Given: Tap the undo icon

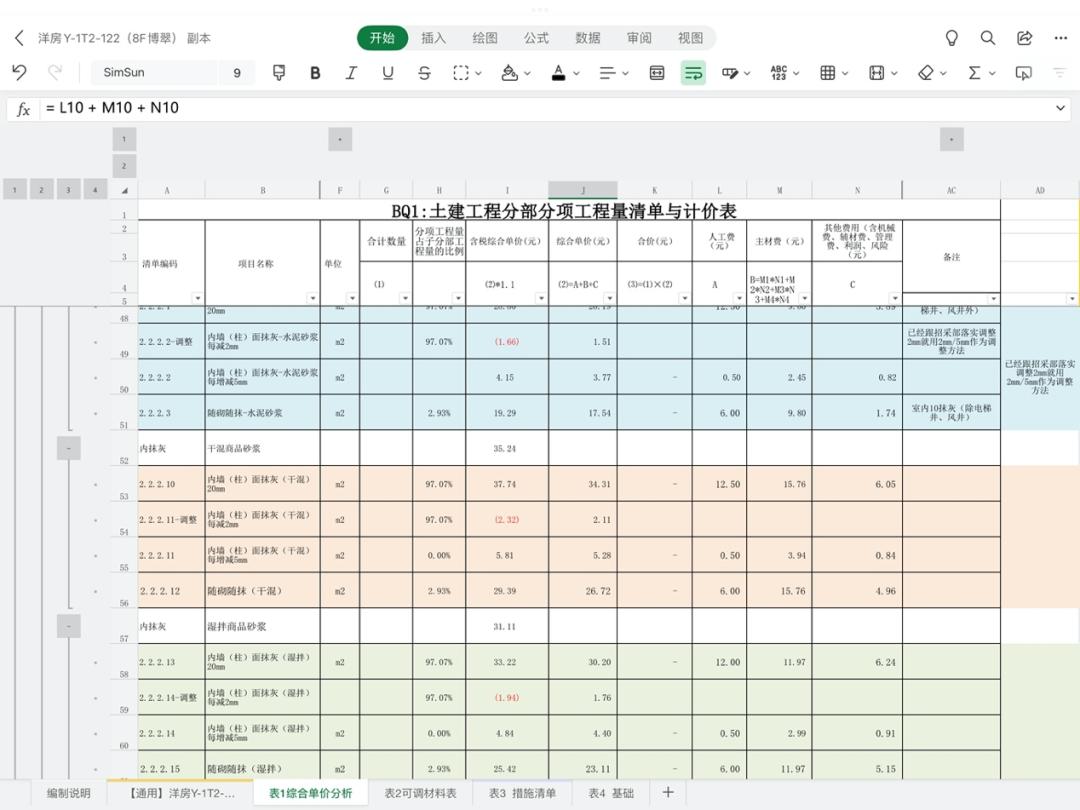Looking at the screenshot, I should [x=18, y=72].
